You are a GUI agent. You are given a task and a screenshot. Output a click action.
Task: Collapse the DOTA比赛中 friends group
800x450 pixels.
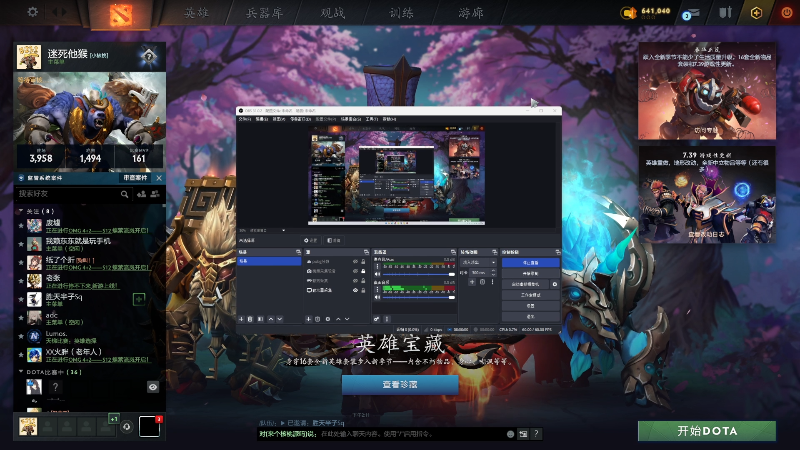tap(21, 372)
